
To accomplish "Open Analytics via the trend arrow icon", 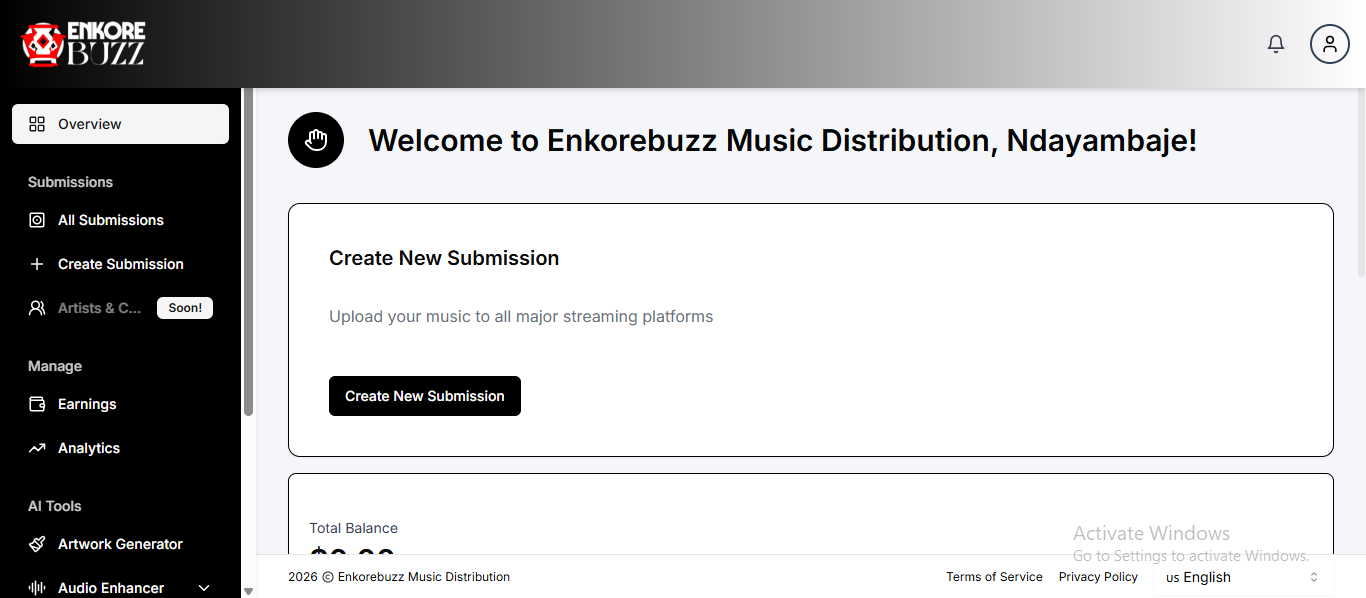I will click(37, 448).
